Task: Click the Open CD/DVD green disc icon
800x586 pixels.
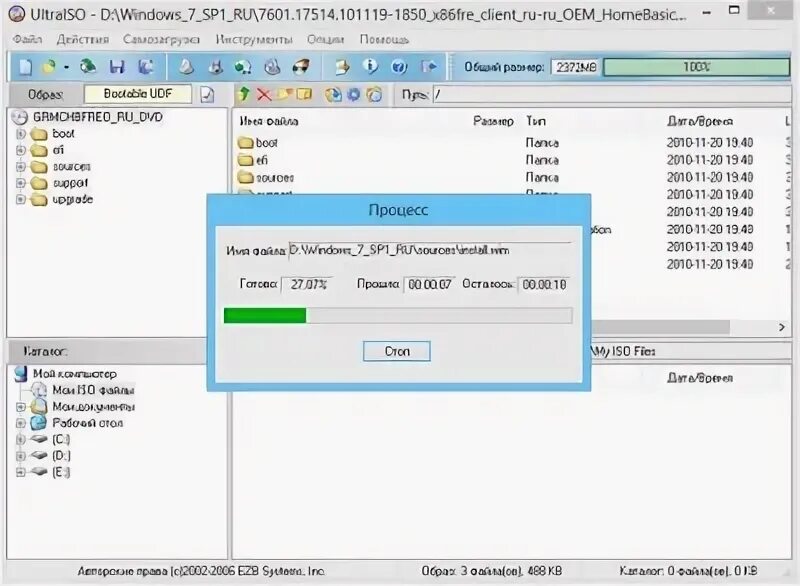Action: [x=88, y=66]
